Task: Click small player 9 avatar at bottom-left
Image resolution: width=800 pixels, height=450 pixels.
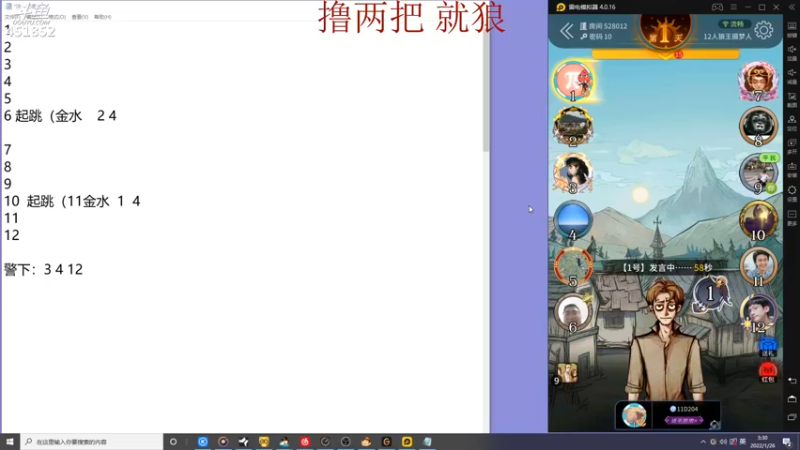Action: click(x=566, y=374)
